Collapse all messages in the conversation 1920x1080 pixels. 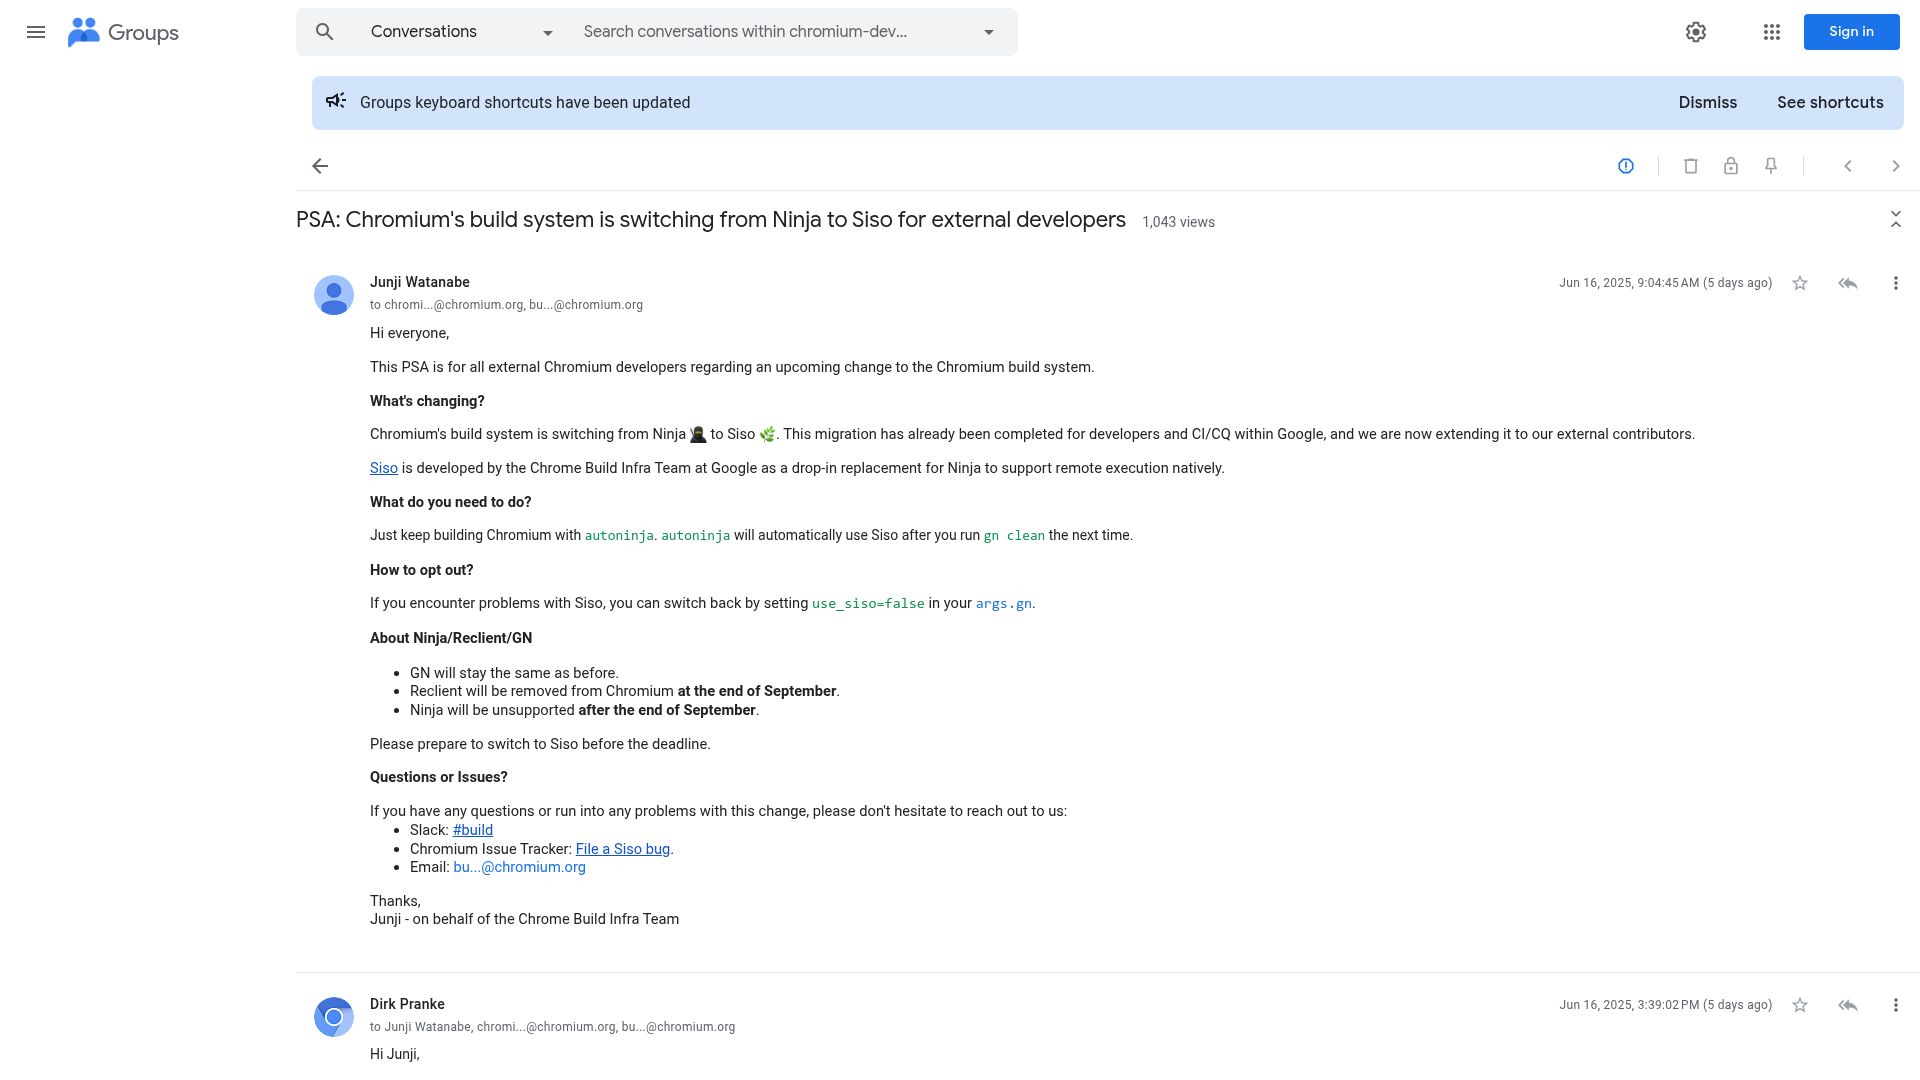(x=1896, y=220)
